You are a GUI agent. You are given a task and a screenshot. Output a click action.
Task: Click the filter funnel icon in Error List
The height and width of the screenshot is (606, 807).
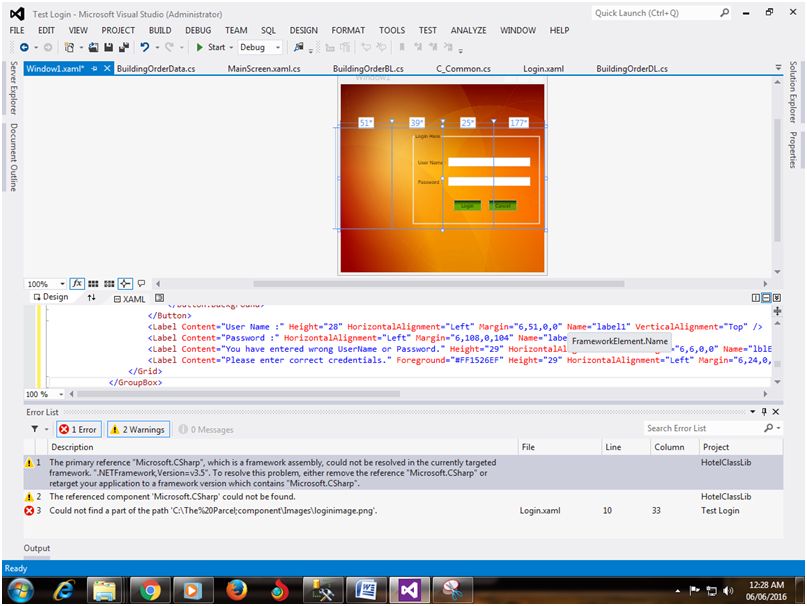34,429
